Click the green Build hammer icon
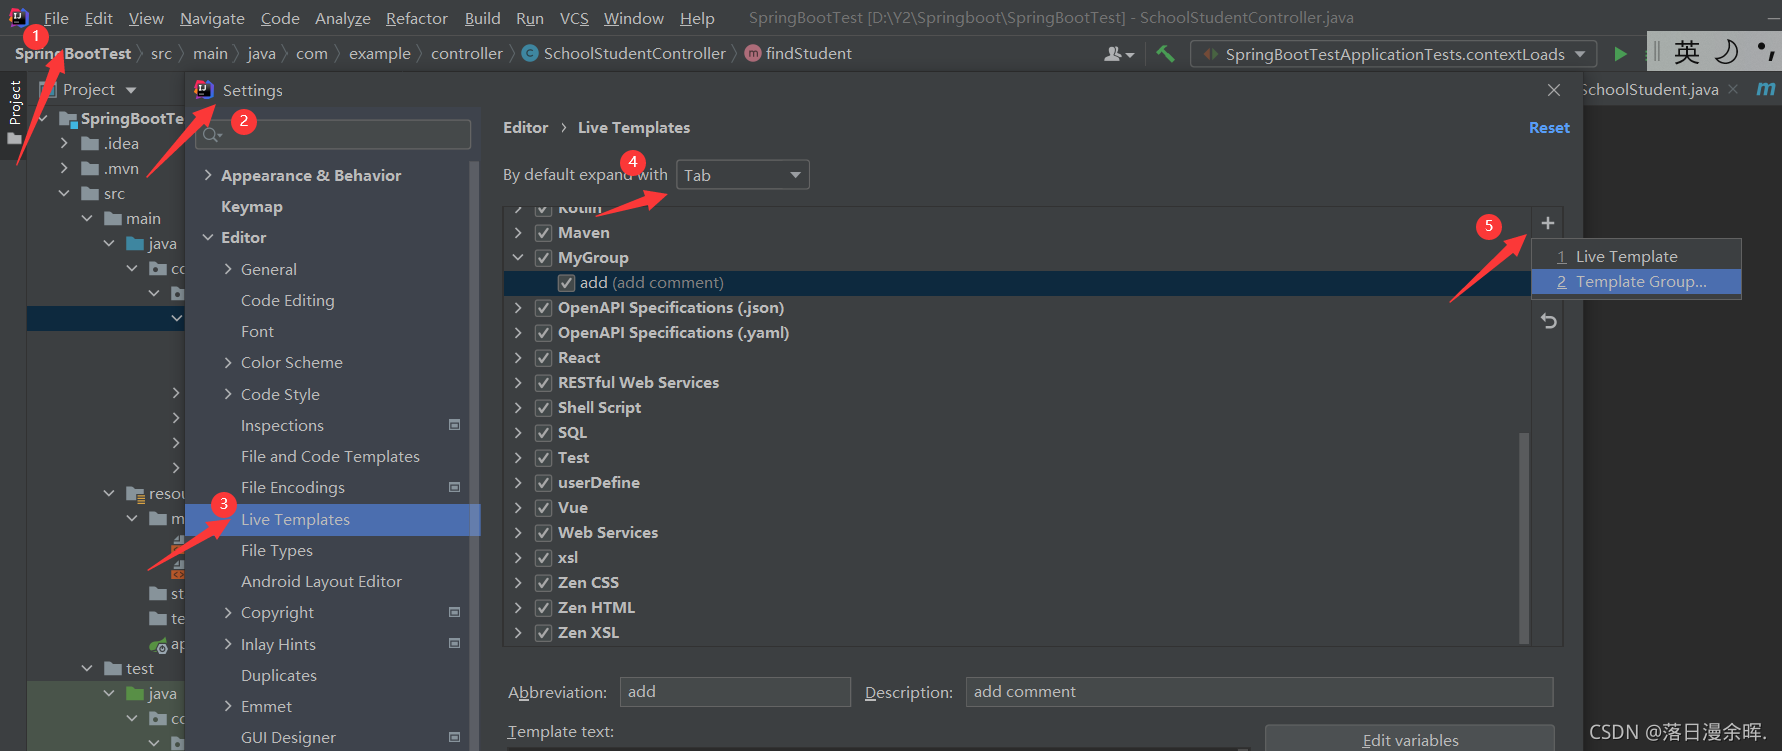The width and height of the screenshot is (1782, 751). click(x=1165, y=54)
